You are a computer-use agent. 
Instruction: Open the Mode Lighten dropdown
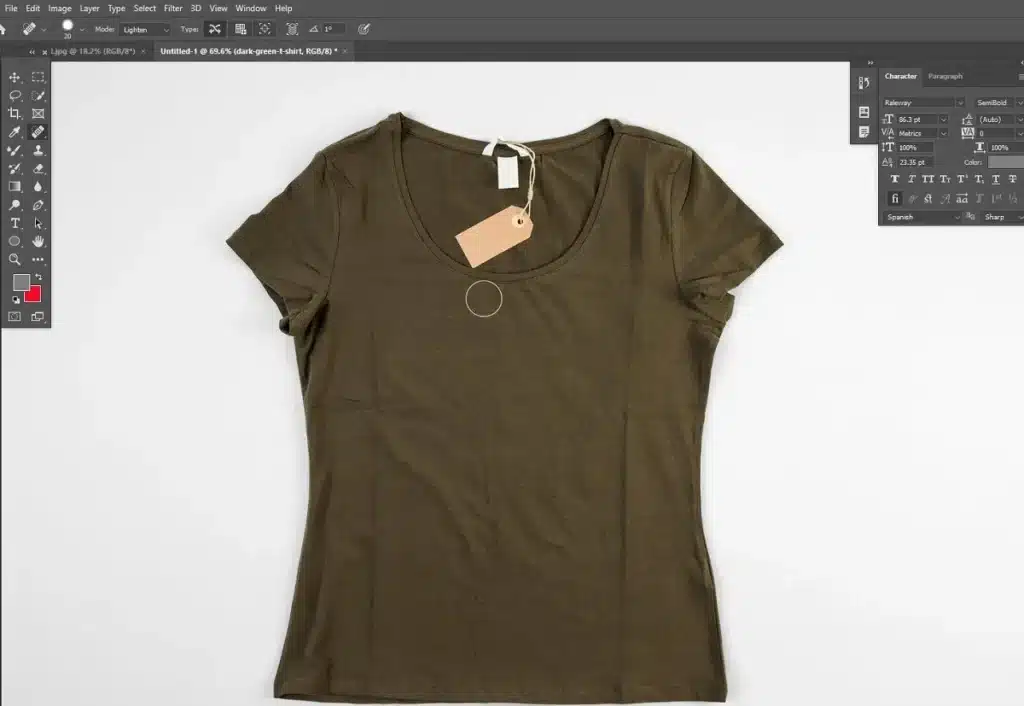coord(145,29)
